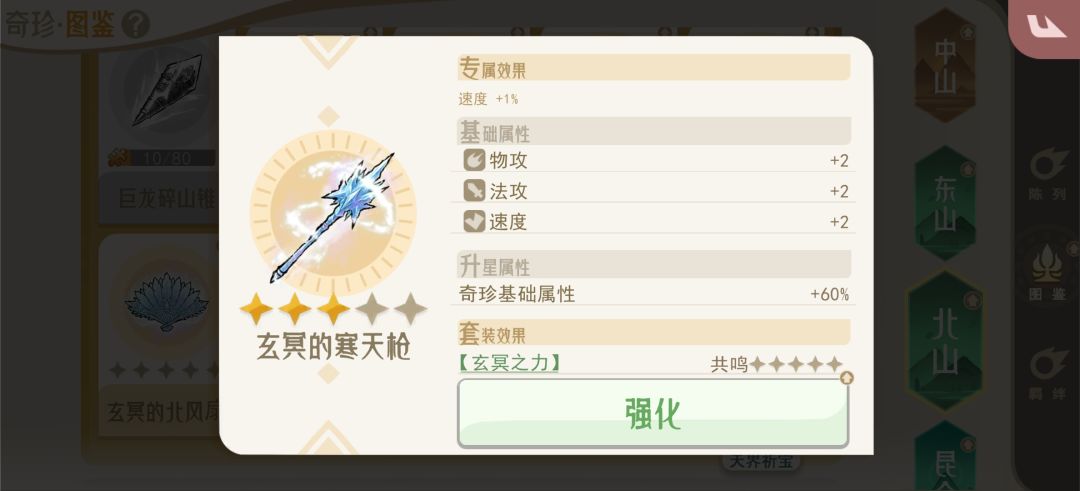Click the 【玄冥之力】 set effect link

[509, 364]
